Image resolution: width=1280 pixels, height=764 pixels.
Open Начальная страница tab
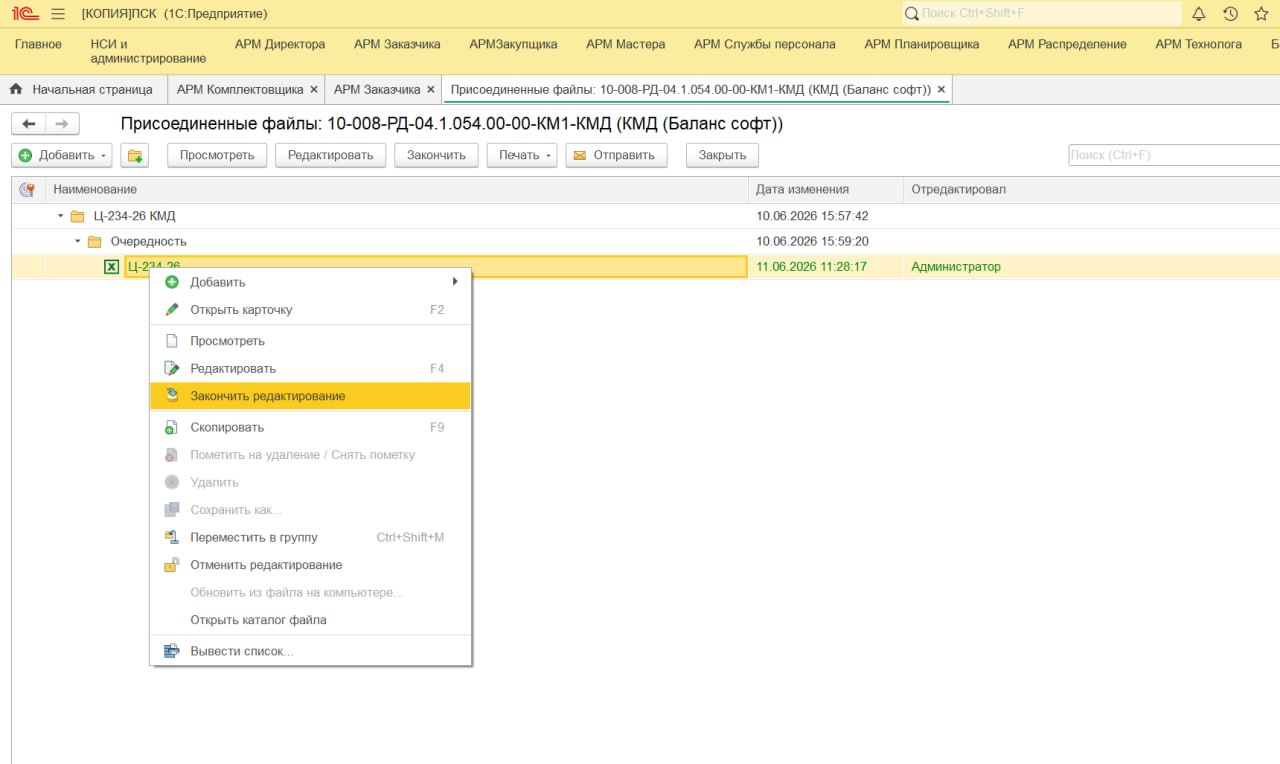coord(83,89)
